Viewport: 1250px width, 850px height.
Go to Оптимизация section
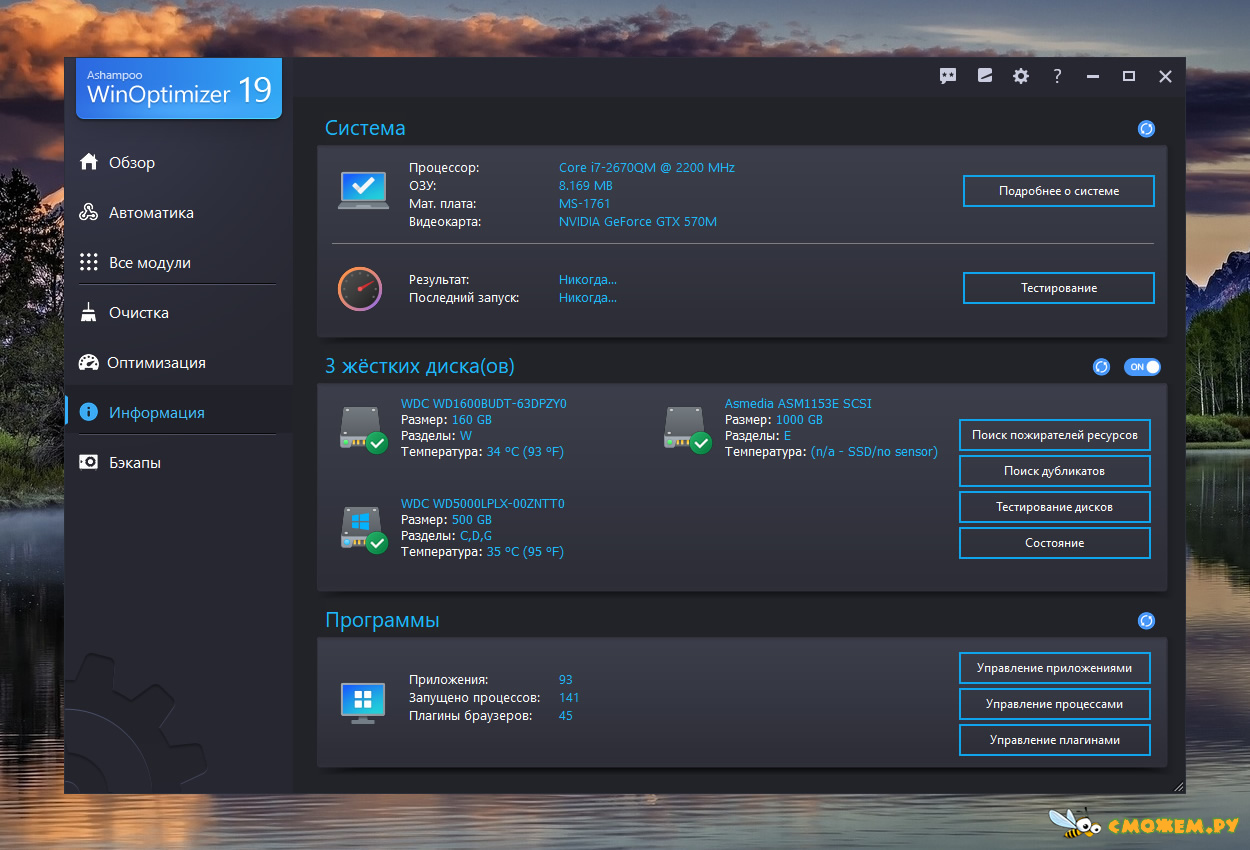(x=178, y=362)
